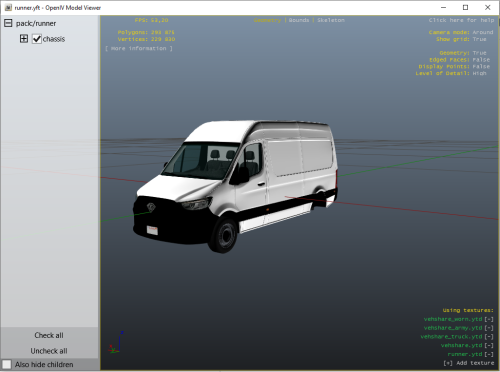Viewport: 500px width, 372px height.
Task: Click the Check all button
Action: 49,335
